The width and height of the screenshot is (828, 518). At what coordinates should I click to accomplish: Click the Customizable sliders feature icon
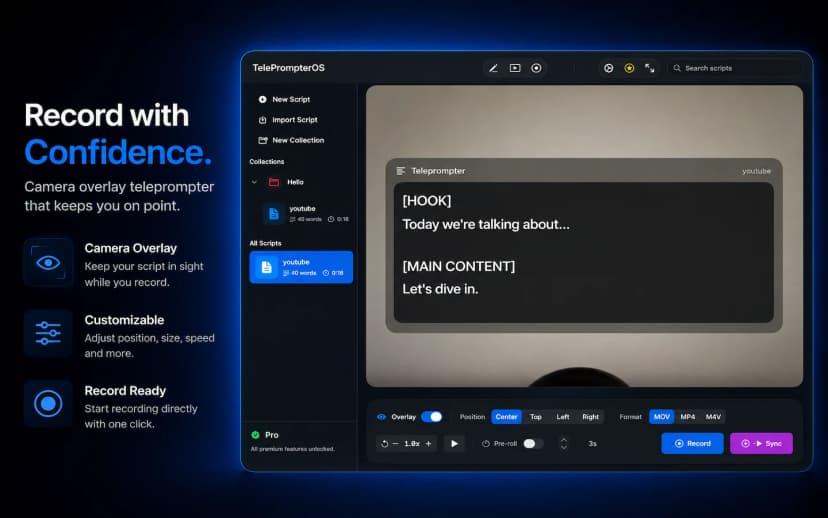coord(48,333)
